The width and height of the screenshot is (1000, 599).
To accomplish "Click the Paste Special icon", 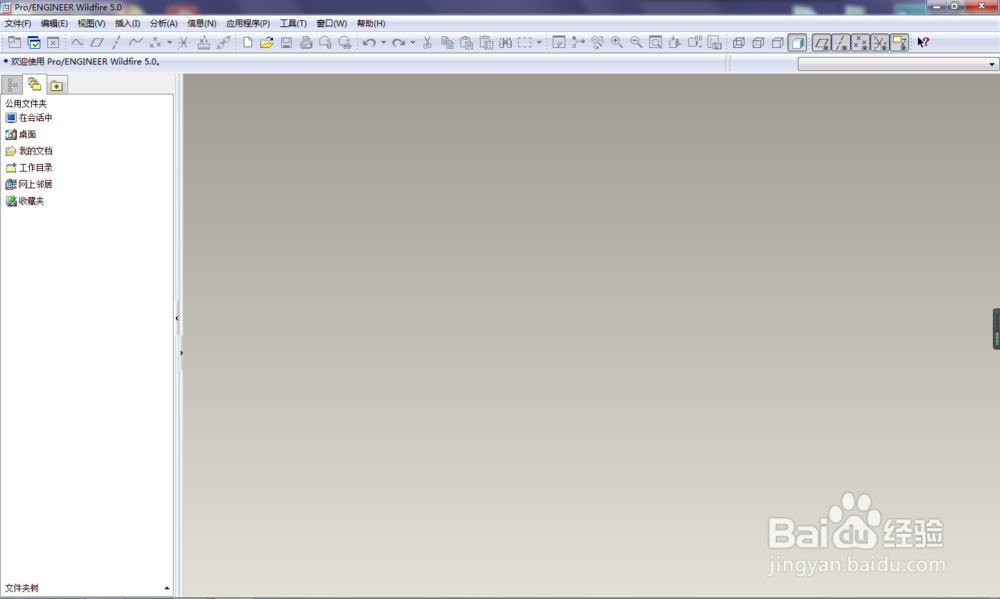I will [x=486, y=43].
